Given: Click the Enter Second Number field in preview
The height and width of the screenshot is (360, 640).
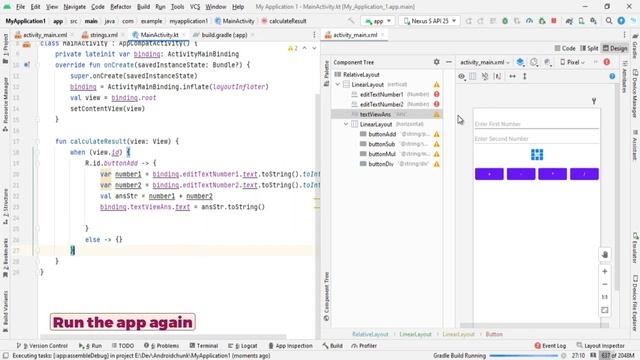Looking at the screenshot, I should click(536, 139).
